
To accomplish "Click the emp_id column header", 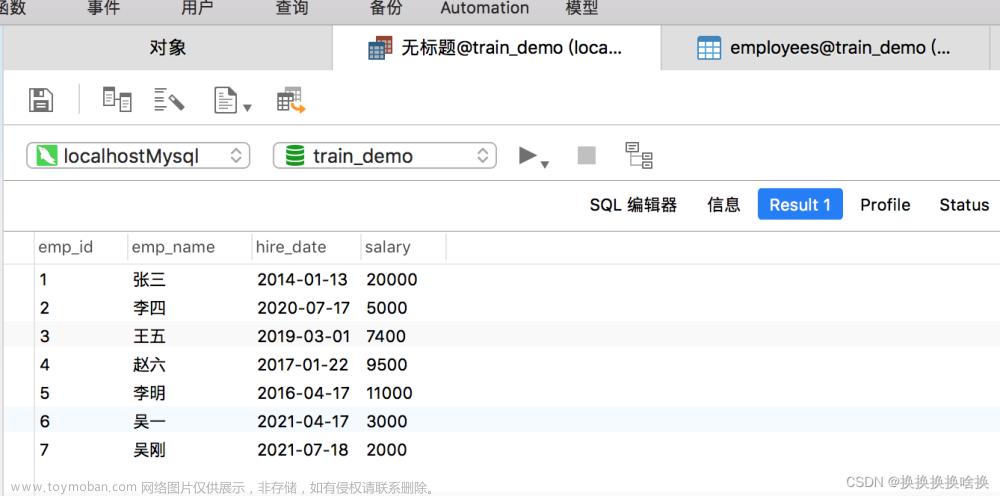I will tap(81, 247).
